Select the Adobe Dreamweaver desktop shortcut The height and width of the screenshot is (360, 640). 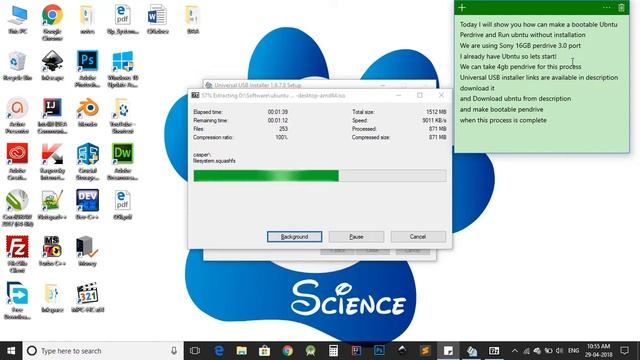pyautogui.click(x=122, y=162)
